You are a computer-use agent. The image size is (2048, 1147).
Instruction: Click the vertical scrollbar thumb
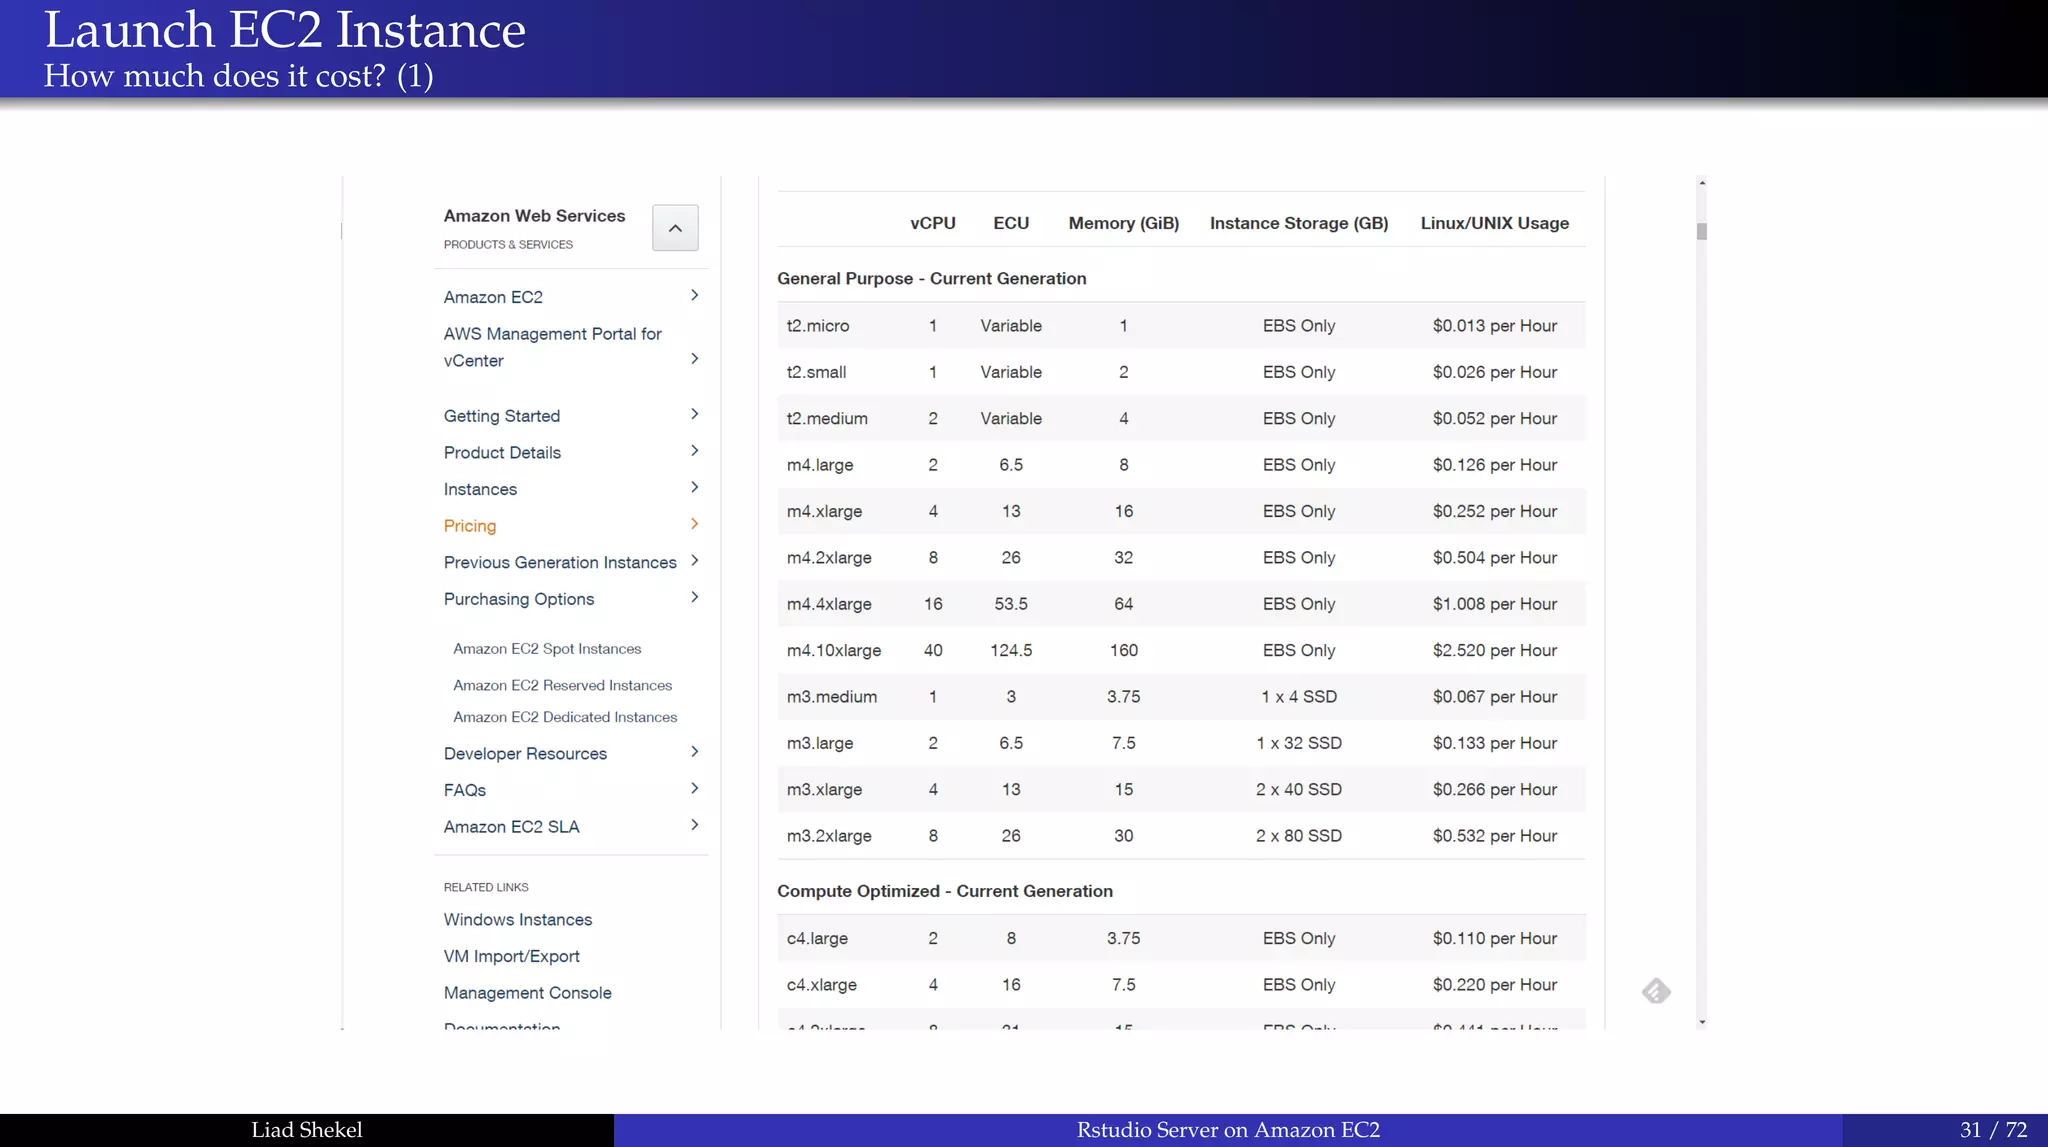(1701, 231)
